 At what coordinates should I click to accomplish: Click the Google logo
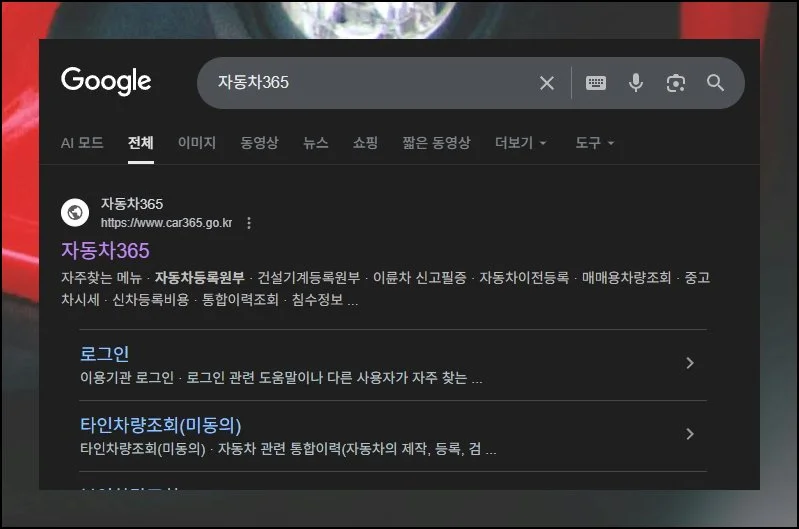coord(106,81)
